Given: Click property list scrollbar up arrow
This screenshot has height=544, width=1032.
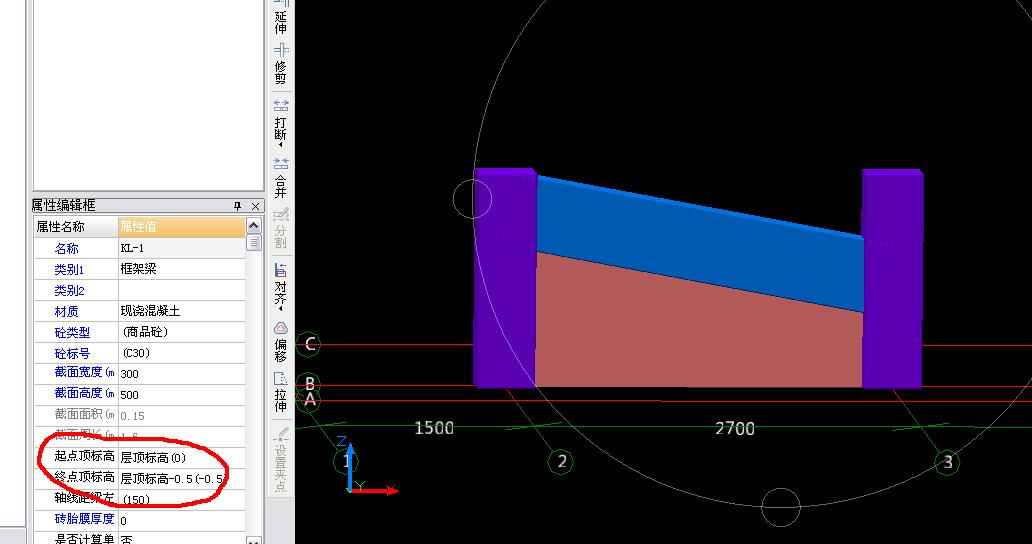Looking at the screenshot, I should (x=253, y=226).
